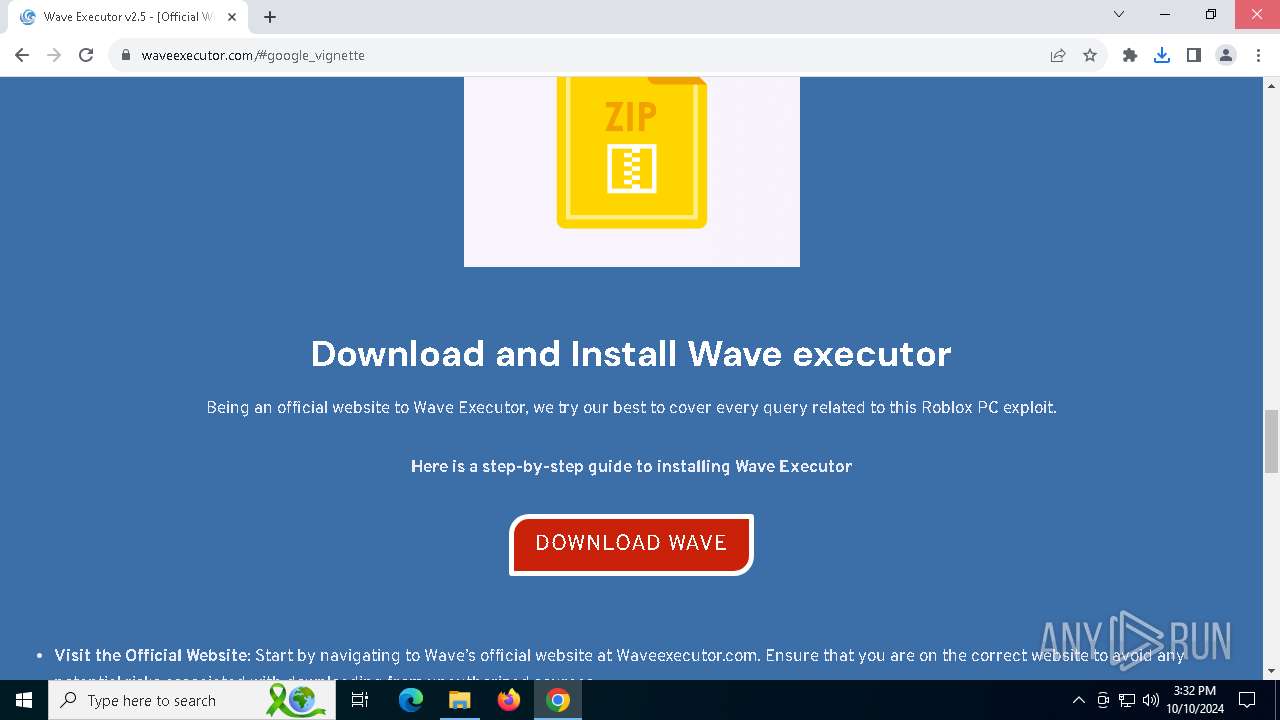
Task: Open volume control tray icon
Action: (x=1151, y=700)
